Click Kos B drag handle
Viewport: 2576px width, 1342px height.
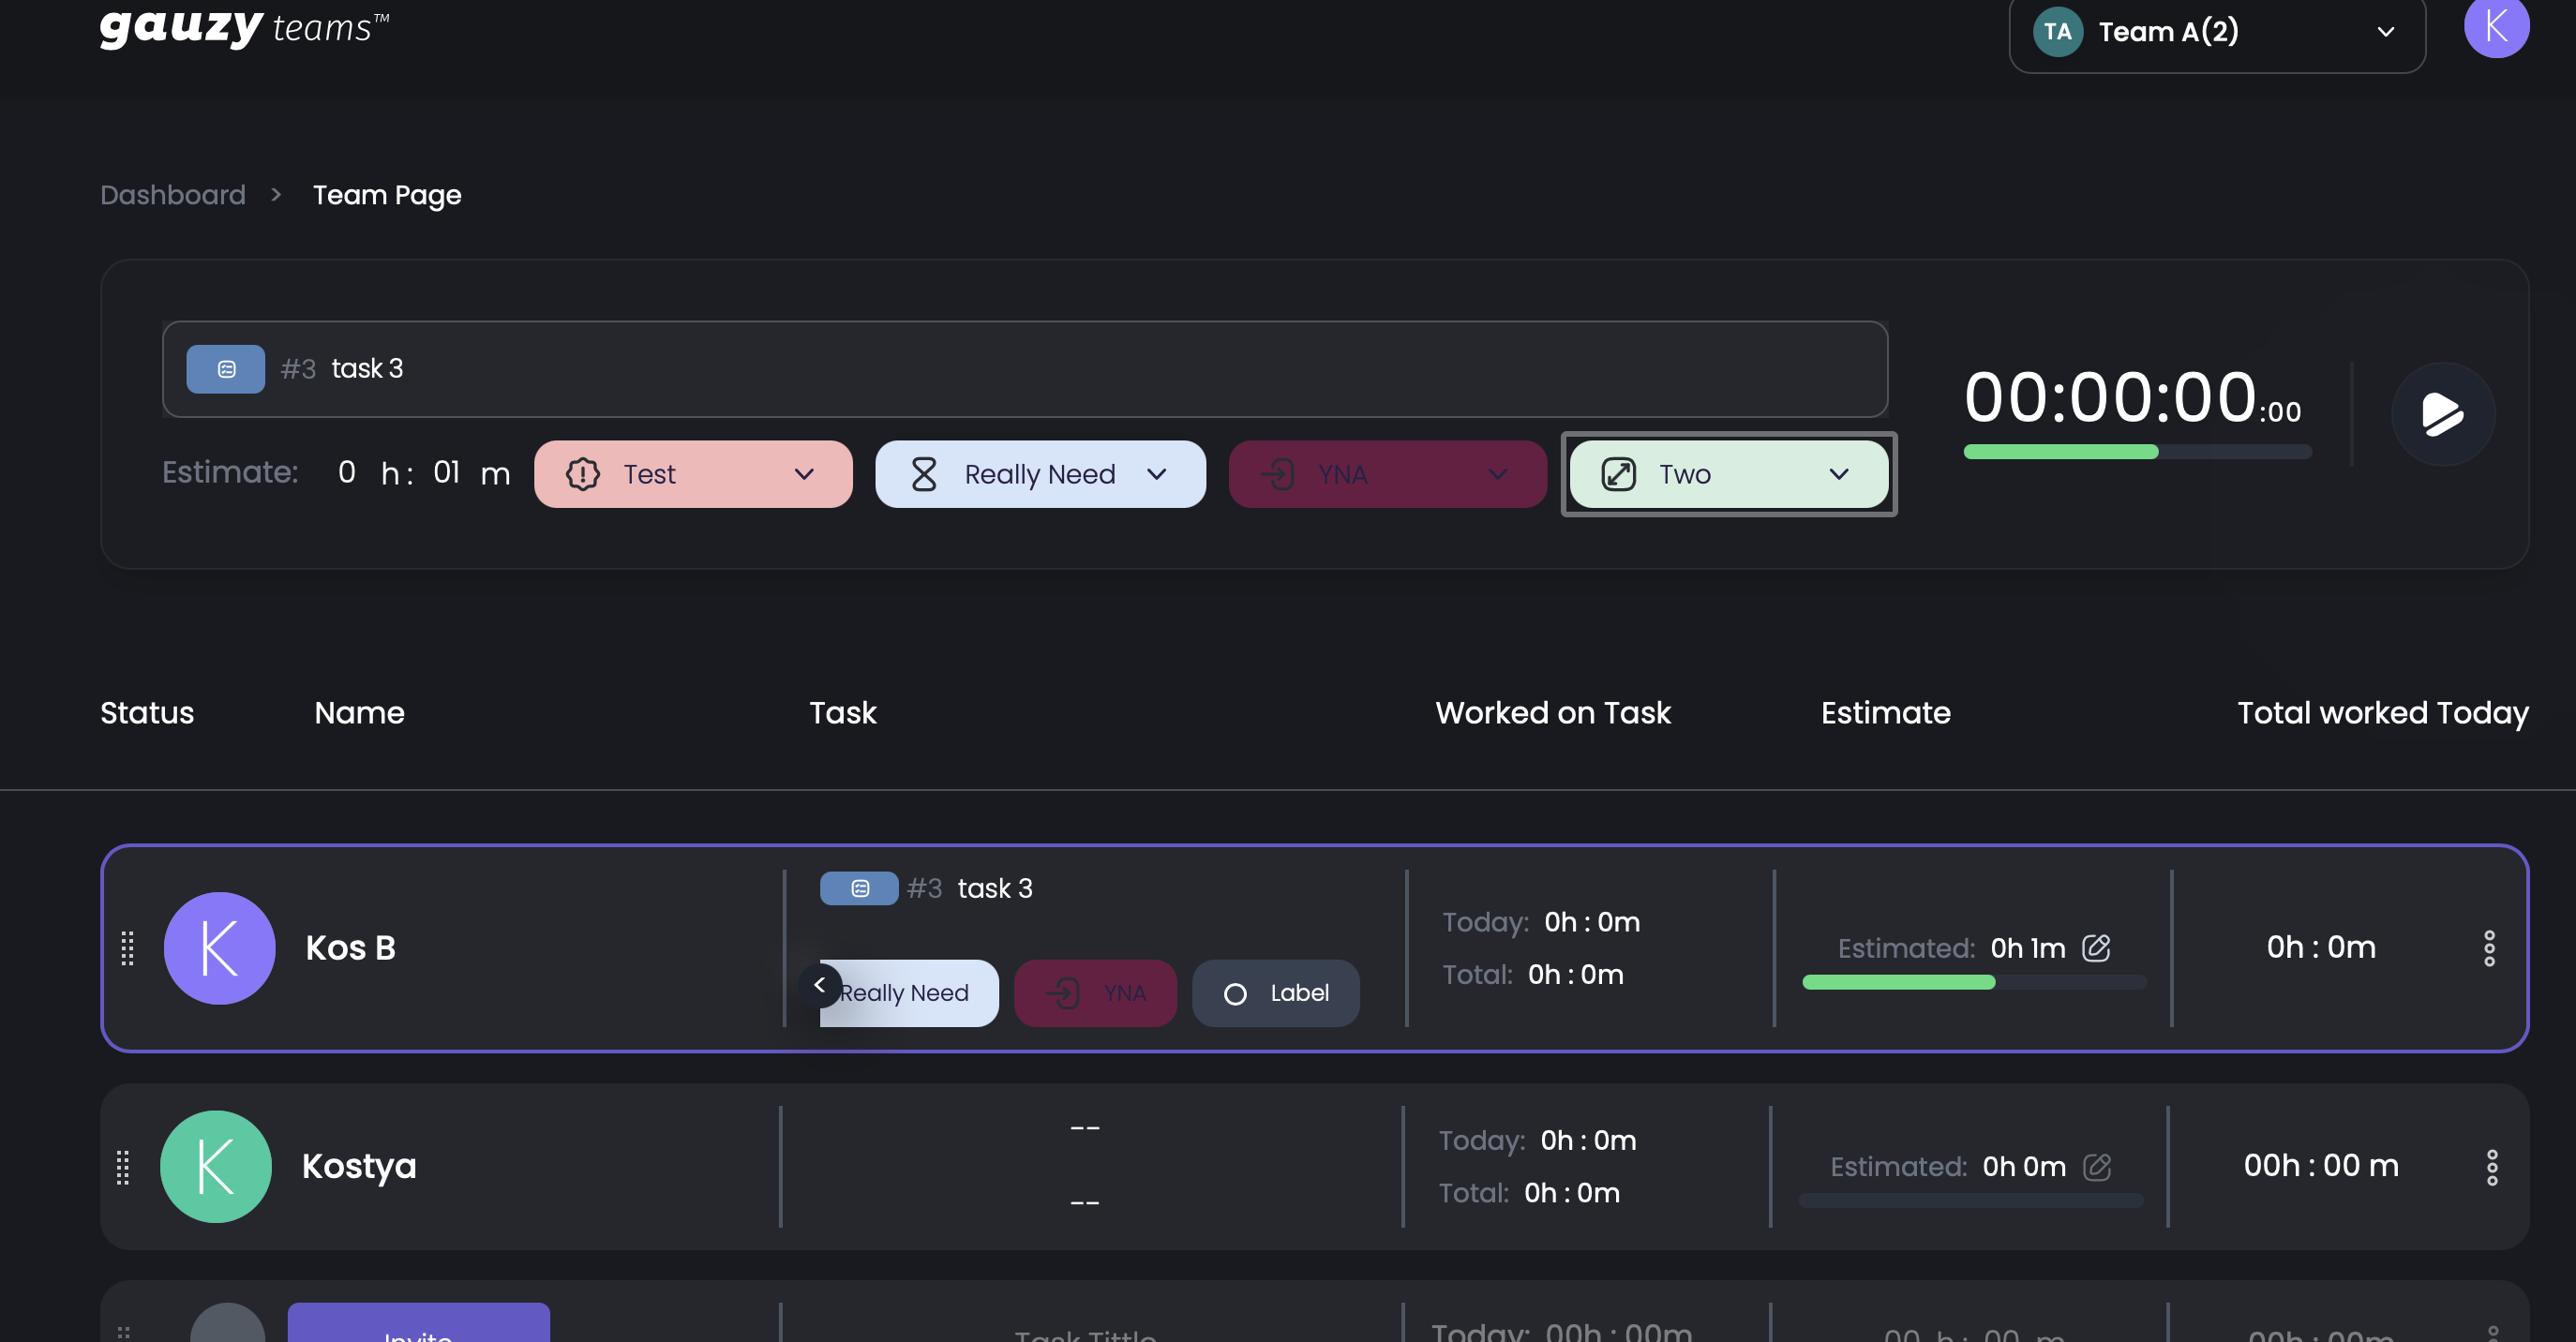(x=127, y=948)
